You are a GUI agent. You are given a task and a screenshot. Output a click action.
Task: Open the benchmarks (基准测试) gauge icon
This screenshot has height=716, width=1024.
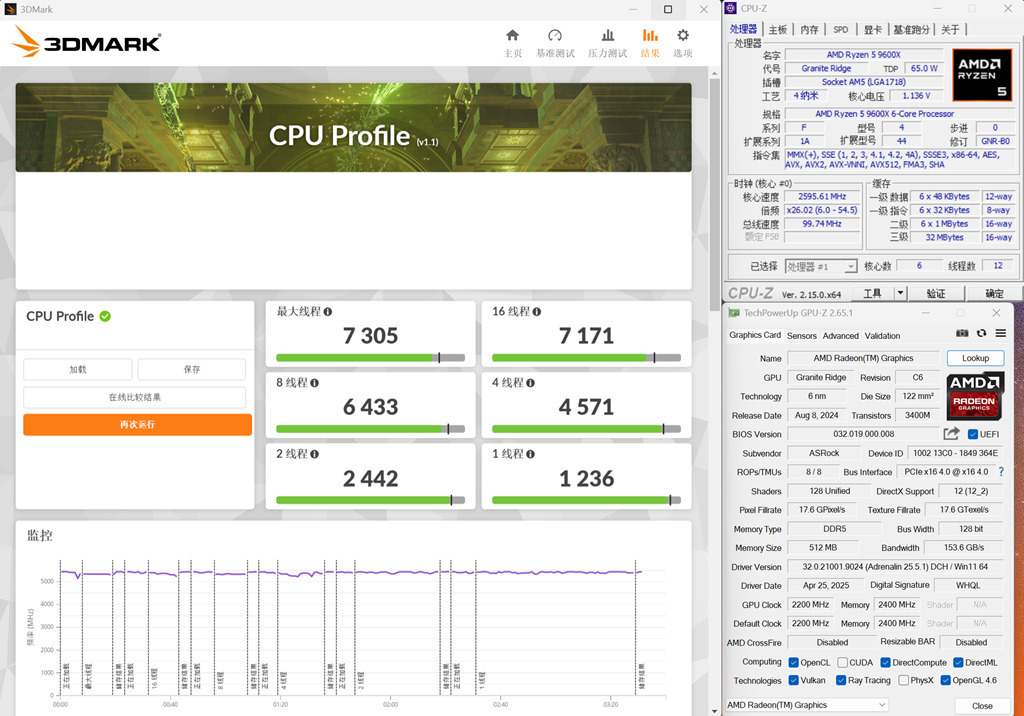click(555, 37)
